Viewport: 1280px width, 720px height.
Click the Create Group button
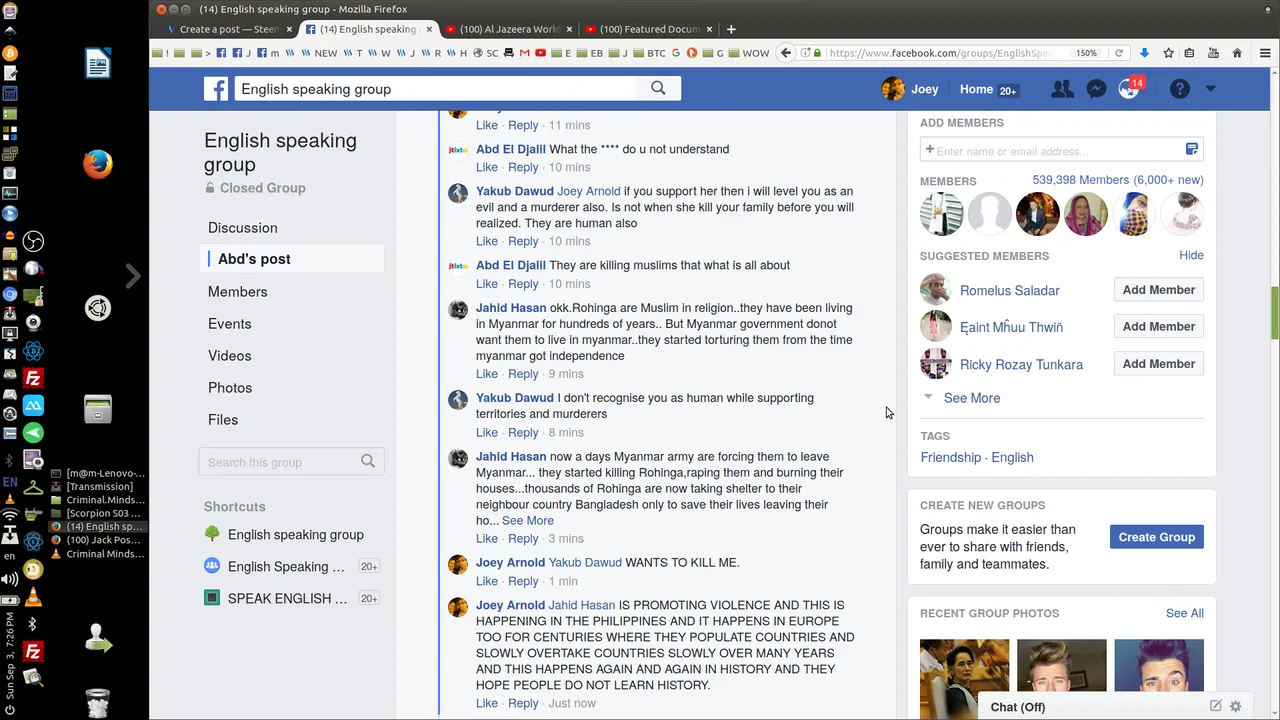1156,537
